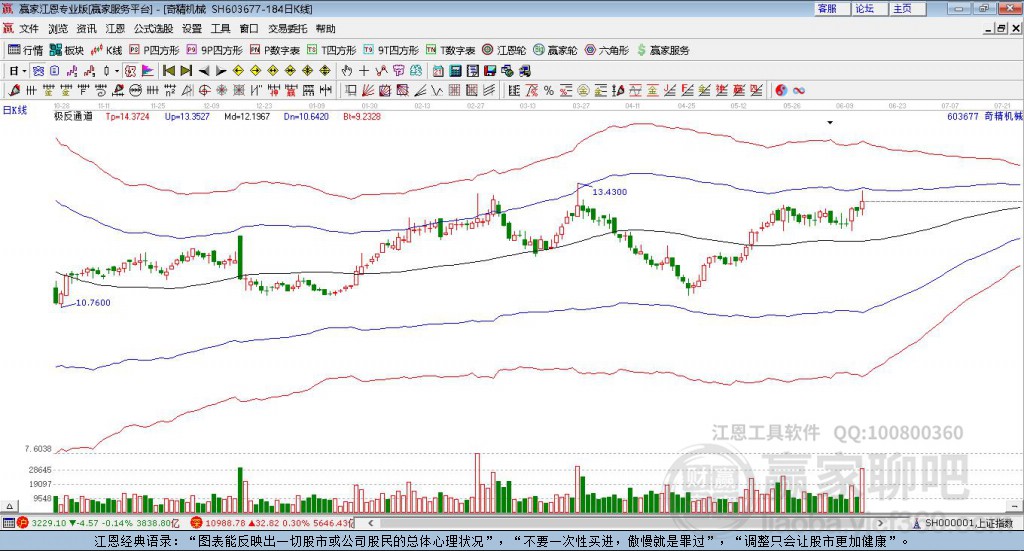1024x551 pixels.
Task: Open the 9P四方形 tool
Action: pos(214,50)
